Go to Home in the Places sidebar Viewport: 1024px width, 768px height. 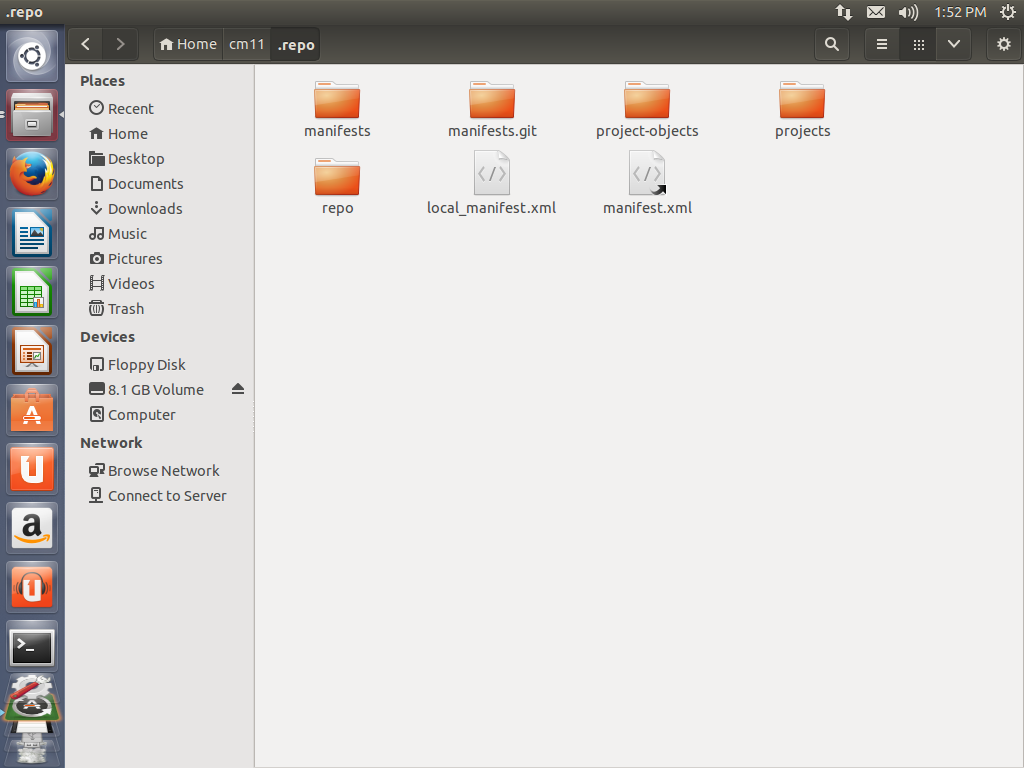pos(160,134)
